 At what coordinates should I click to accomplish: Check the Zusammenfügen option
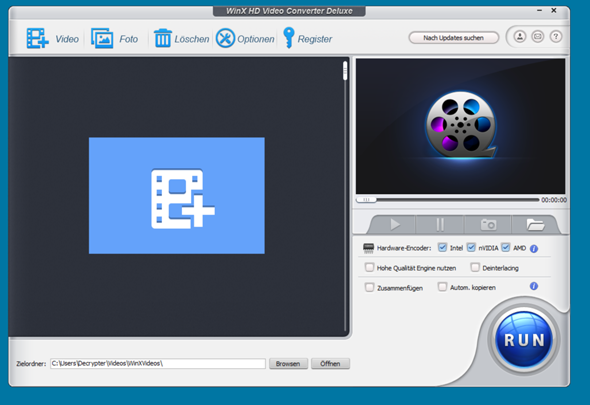point(370,287)
